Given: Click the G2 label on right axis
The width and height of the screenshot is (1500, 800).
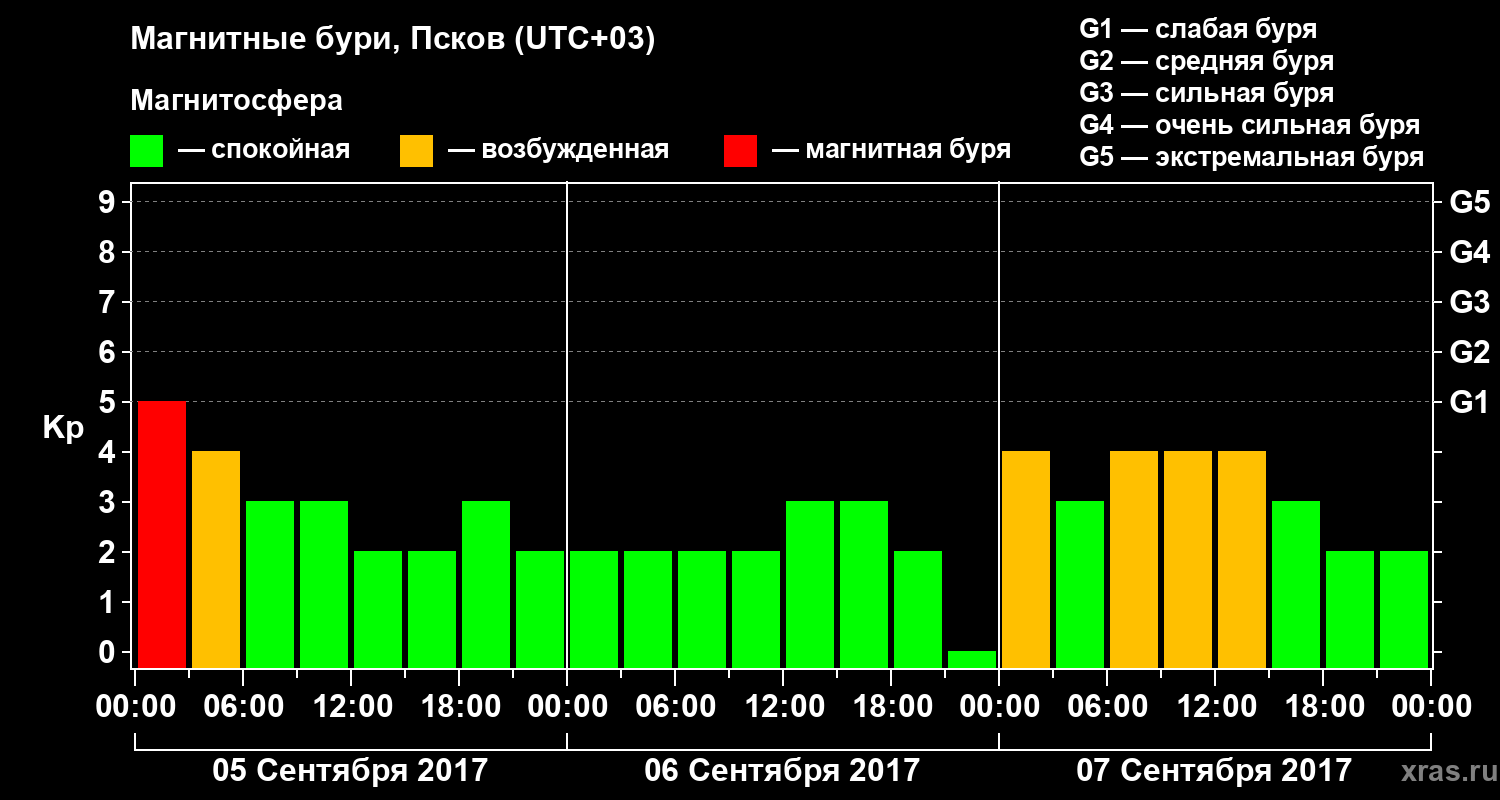Looking at the screenshot, I should click(1470, 352).
